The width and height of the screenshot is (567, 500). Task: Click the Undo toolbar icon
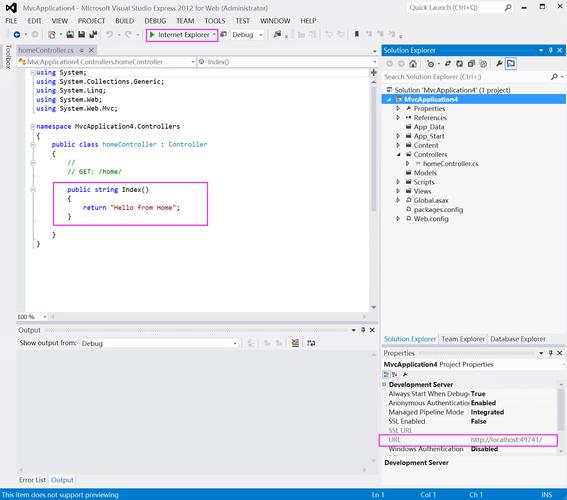[109, 35]
